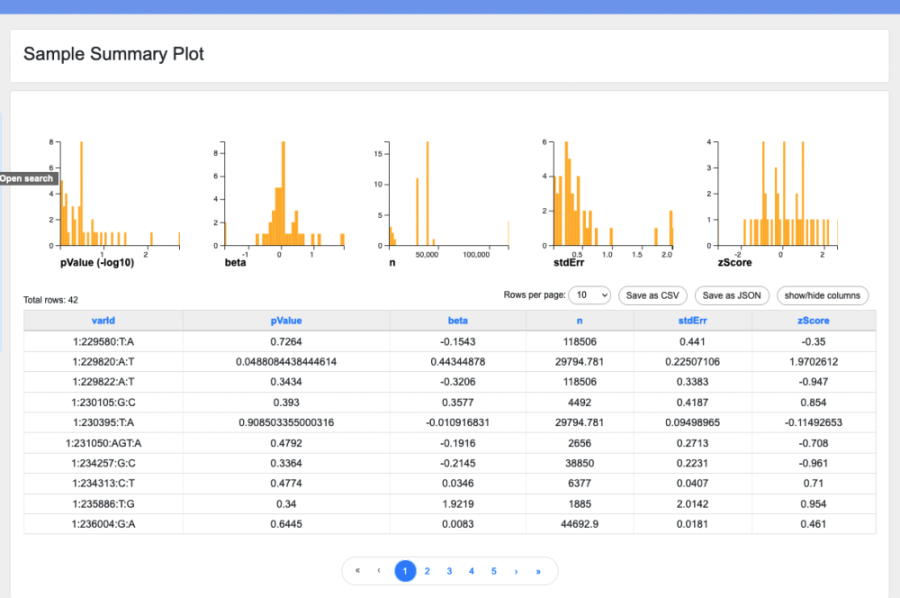Viewport: 900px width, 598px height.
Task: Select variant 1:230395:T:A cell
Action: (103, 422)
